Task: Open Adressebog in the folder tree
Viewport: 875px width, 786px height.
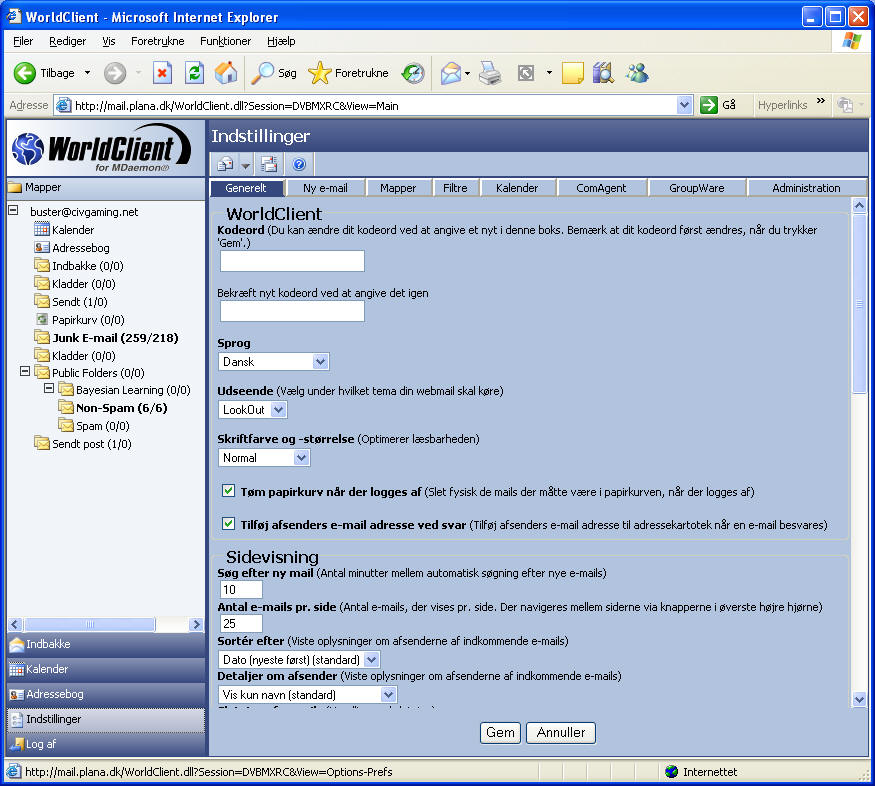Action: tap(80, 248)
